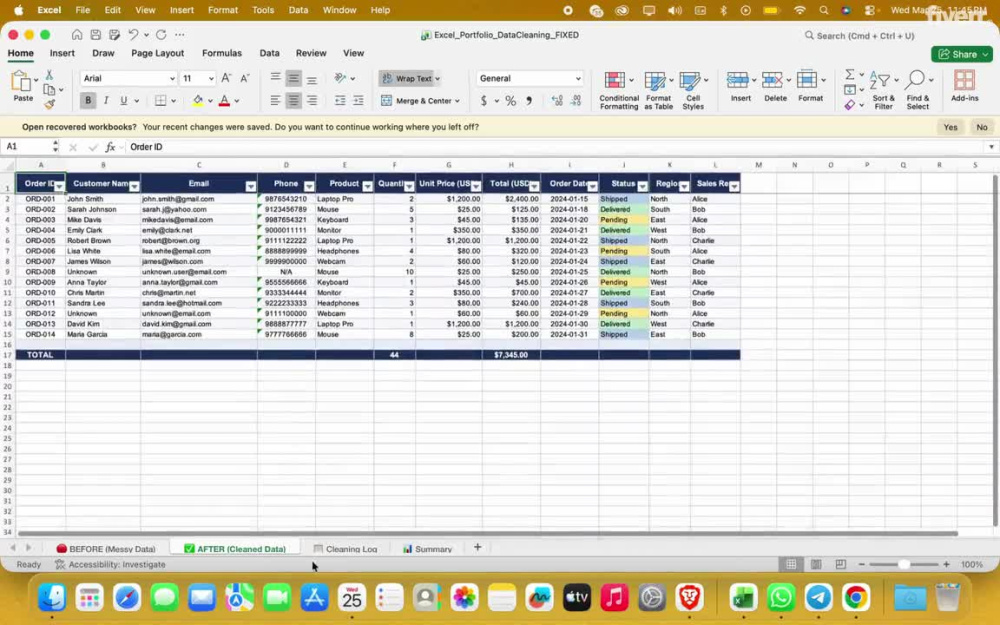This screenshot has width=1000, height=625.
Task: Open the font size dropdown
Action: 211,78
